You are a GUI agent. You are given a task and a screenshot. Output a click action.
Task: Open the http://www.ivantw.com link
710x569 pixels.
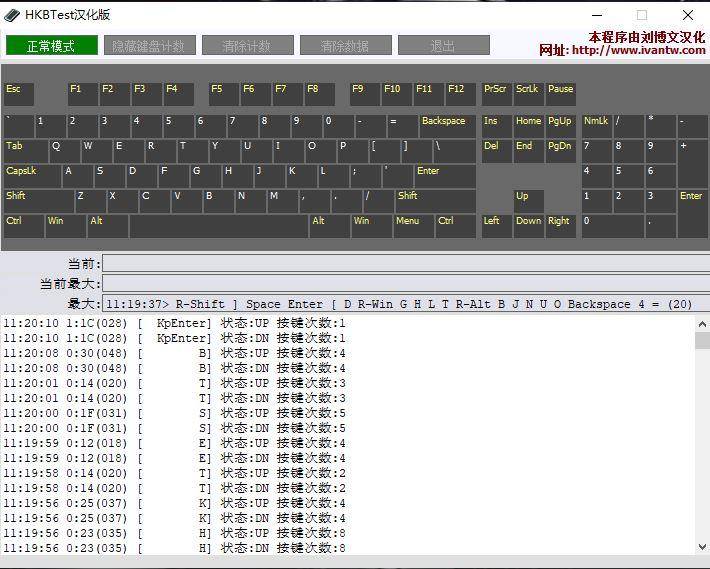tap(638, 50)
